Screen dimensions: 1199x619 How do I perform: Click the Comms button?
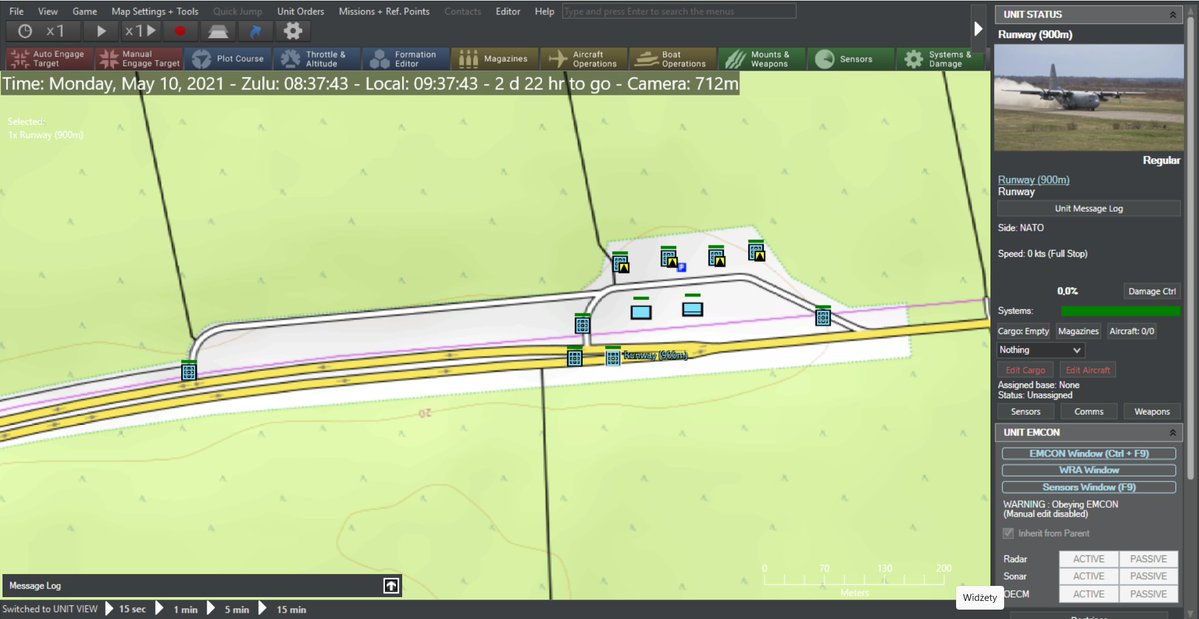point(1089,412)
